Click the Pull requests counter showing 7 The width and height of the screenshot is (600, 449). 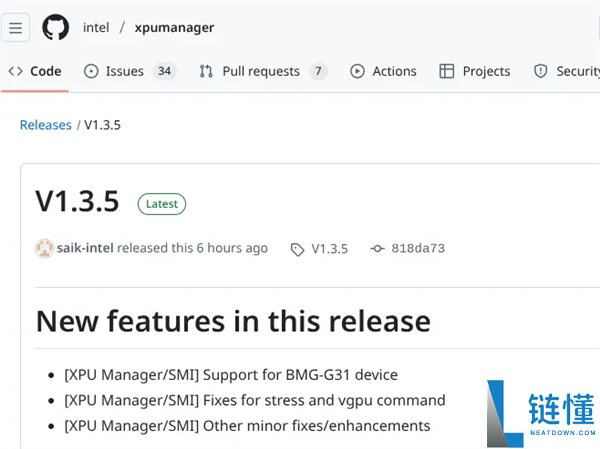tap(318, 71)
